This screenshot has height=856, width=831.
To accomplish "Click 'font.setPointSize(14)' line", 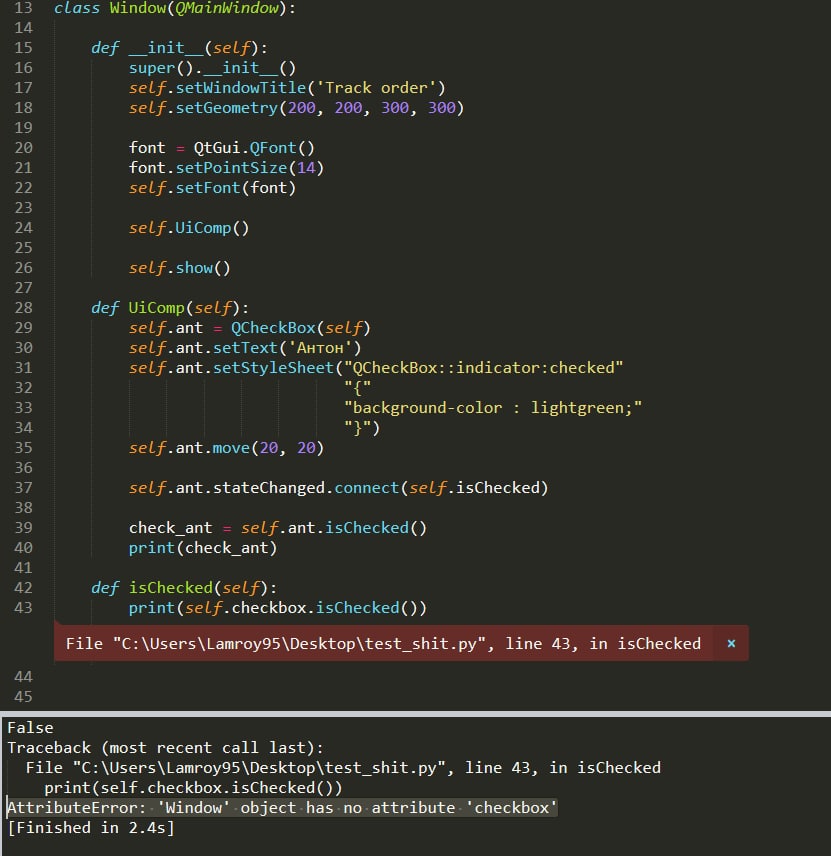I will pyautogui.click(x=227, y=168).
